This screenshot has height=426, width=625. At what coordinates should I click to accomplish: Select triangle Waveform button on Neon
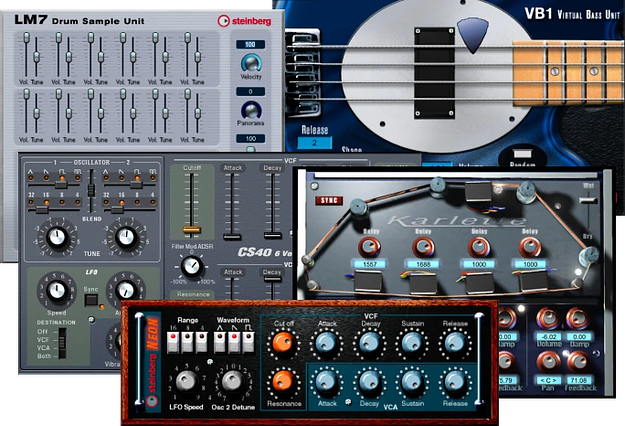[220, 343]
